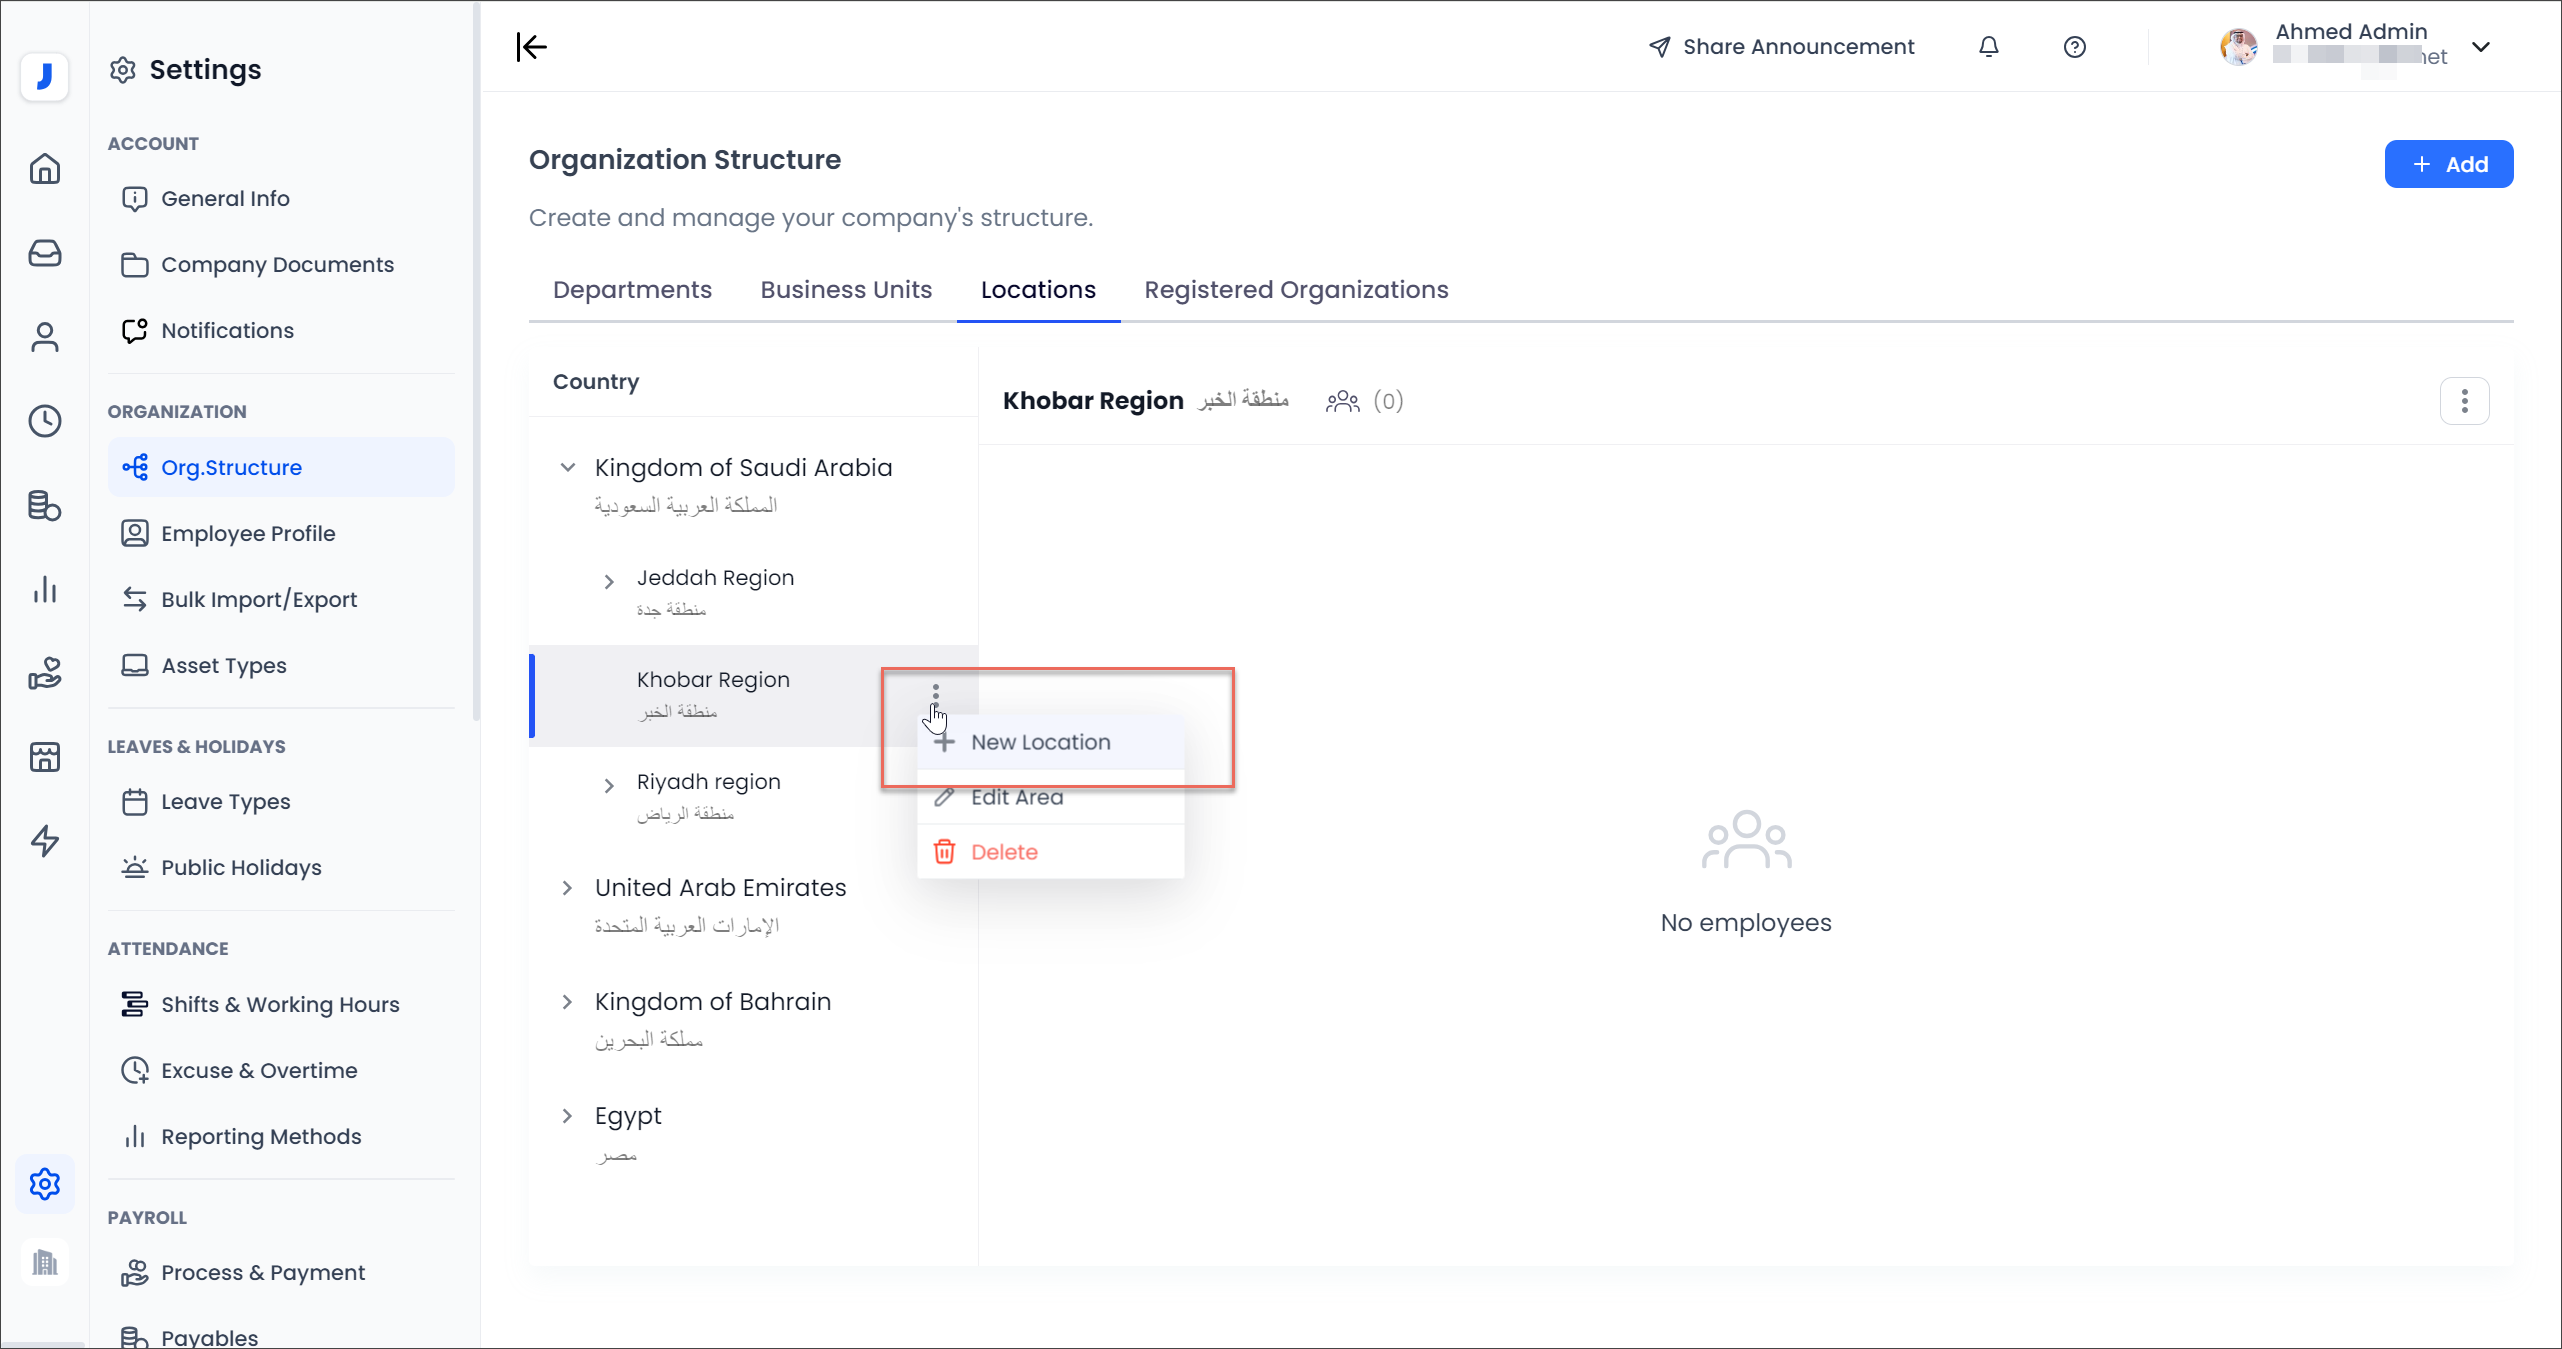
Task: Open the inbox icon in left rail
Action: pyautogui.click(x=45, y=253)
